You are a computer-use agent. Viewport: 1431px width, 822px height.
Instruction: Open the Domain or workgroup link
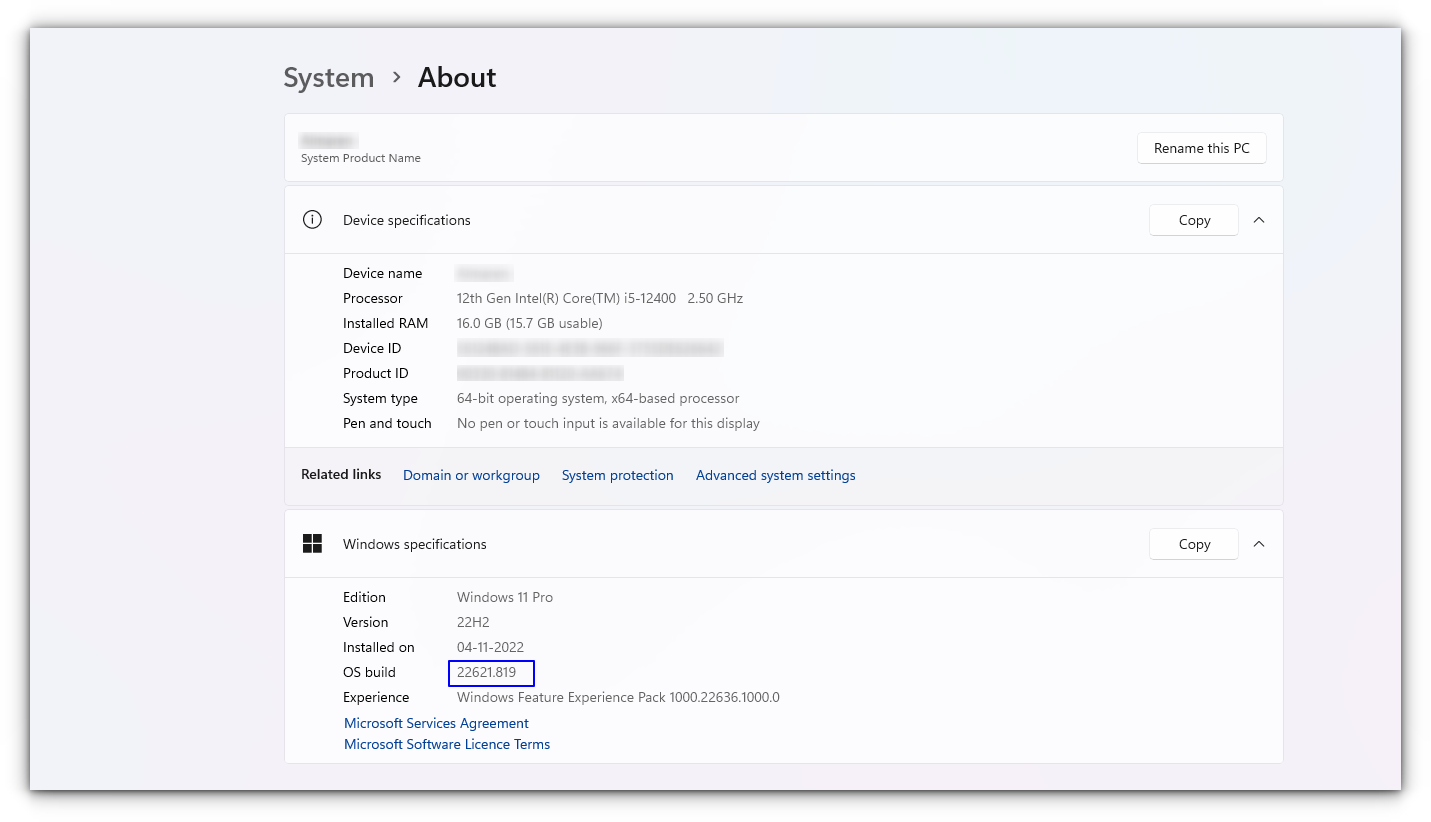click(x=471, y=475)
